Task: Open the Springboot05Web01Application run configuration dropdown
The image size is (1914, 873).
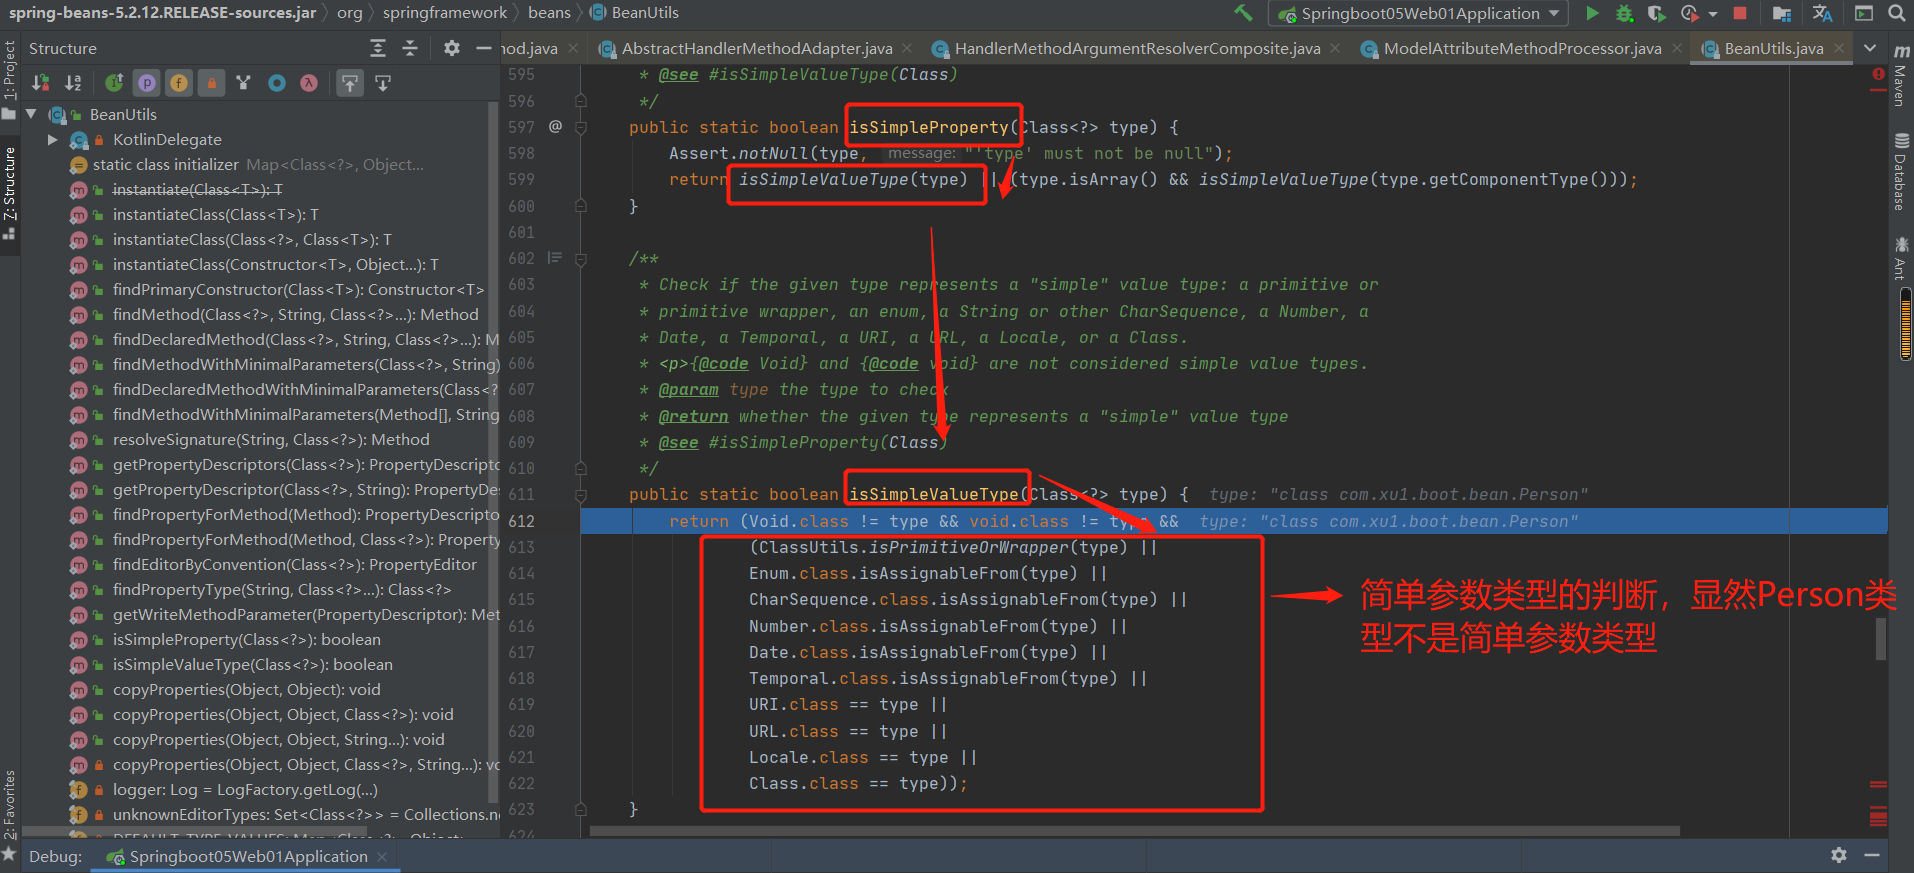Action: [1417, 13]
